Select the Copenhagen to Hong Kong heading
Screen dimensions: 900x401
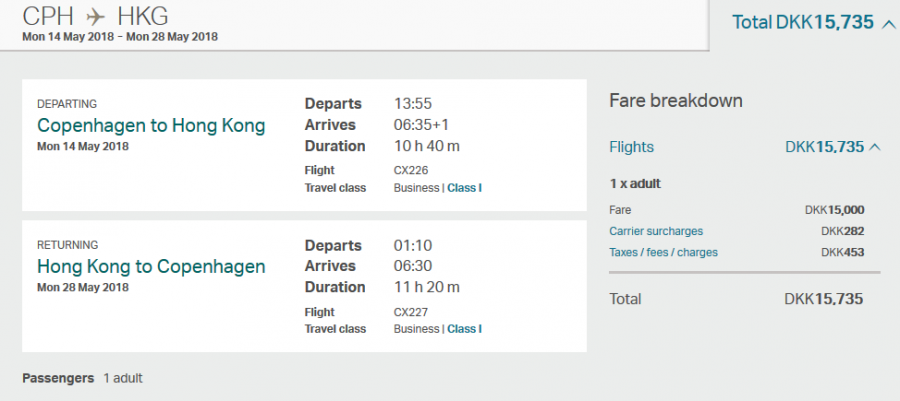pyautogui.click(x=151, y=125)
